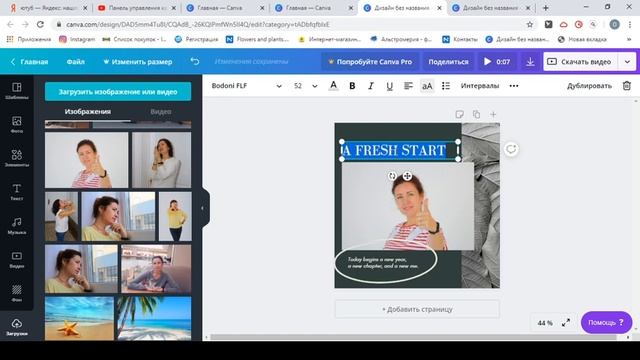Switch to the Видео tab
Image resolution: width=640 pixels, height=360 pixels.
click(161, 111)
